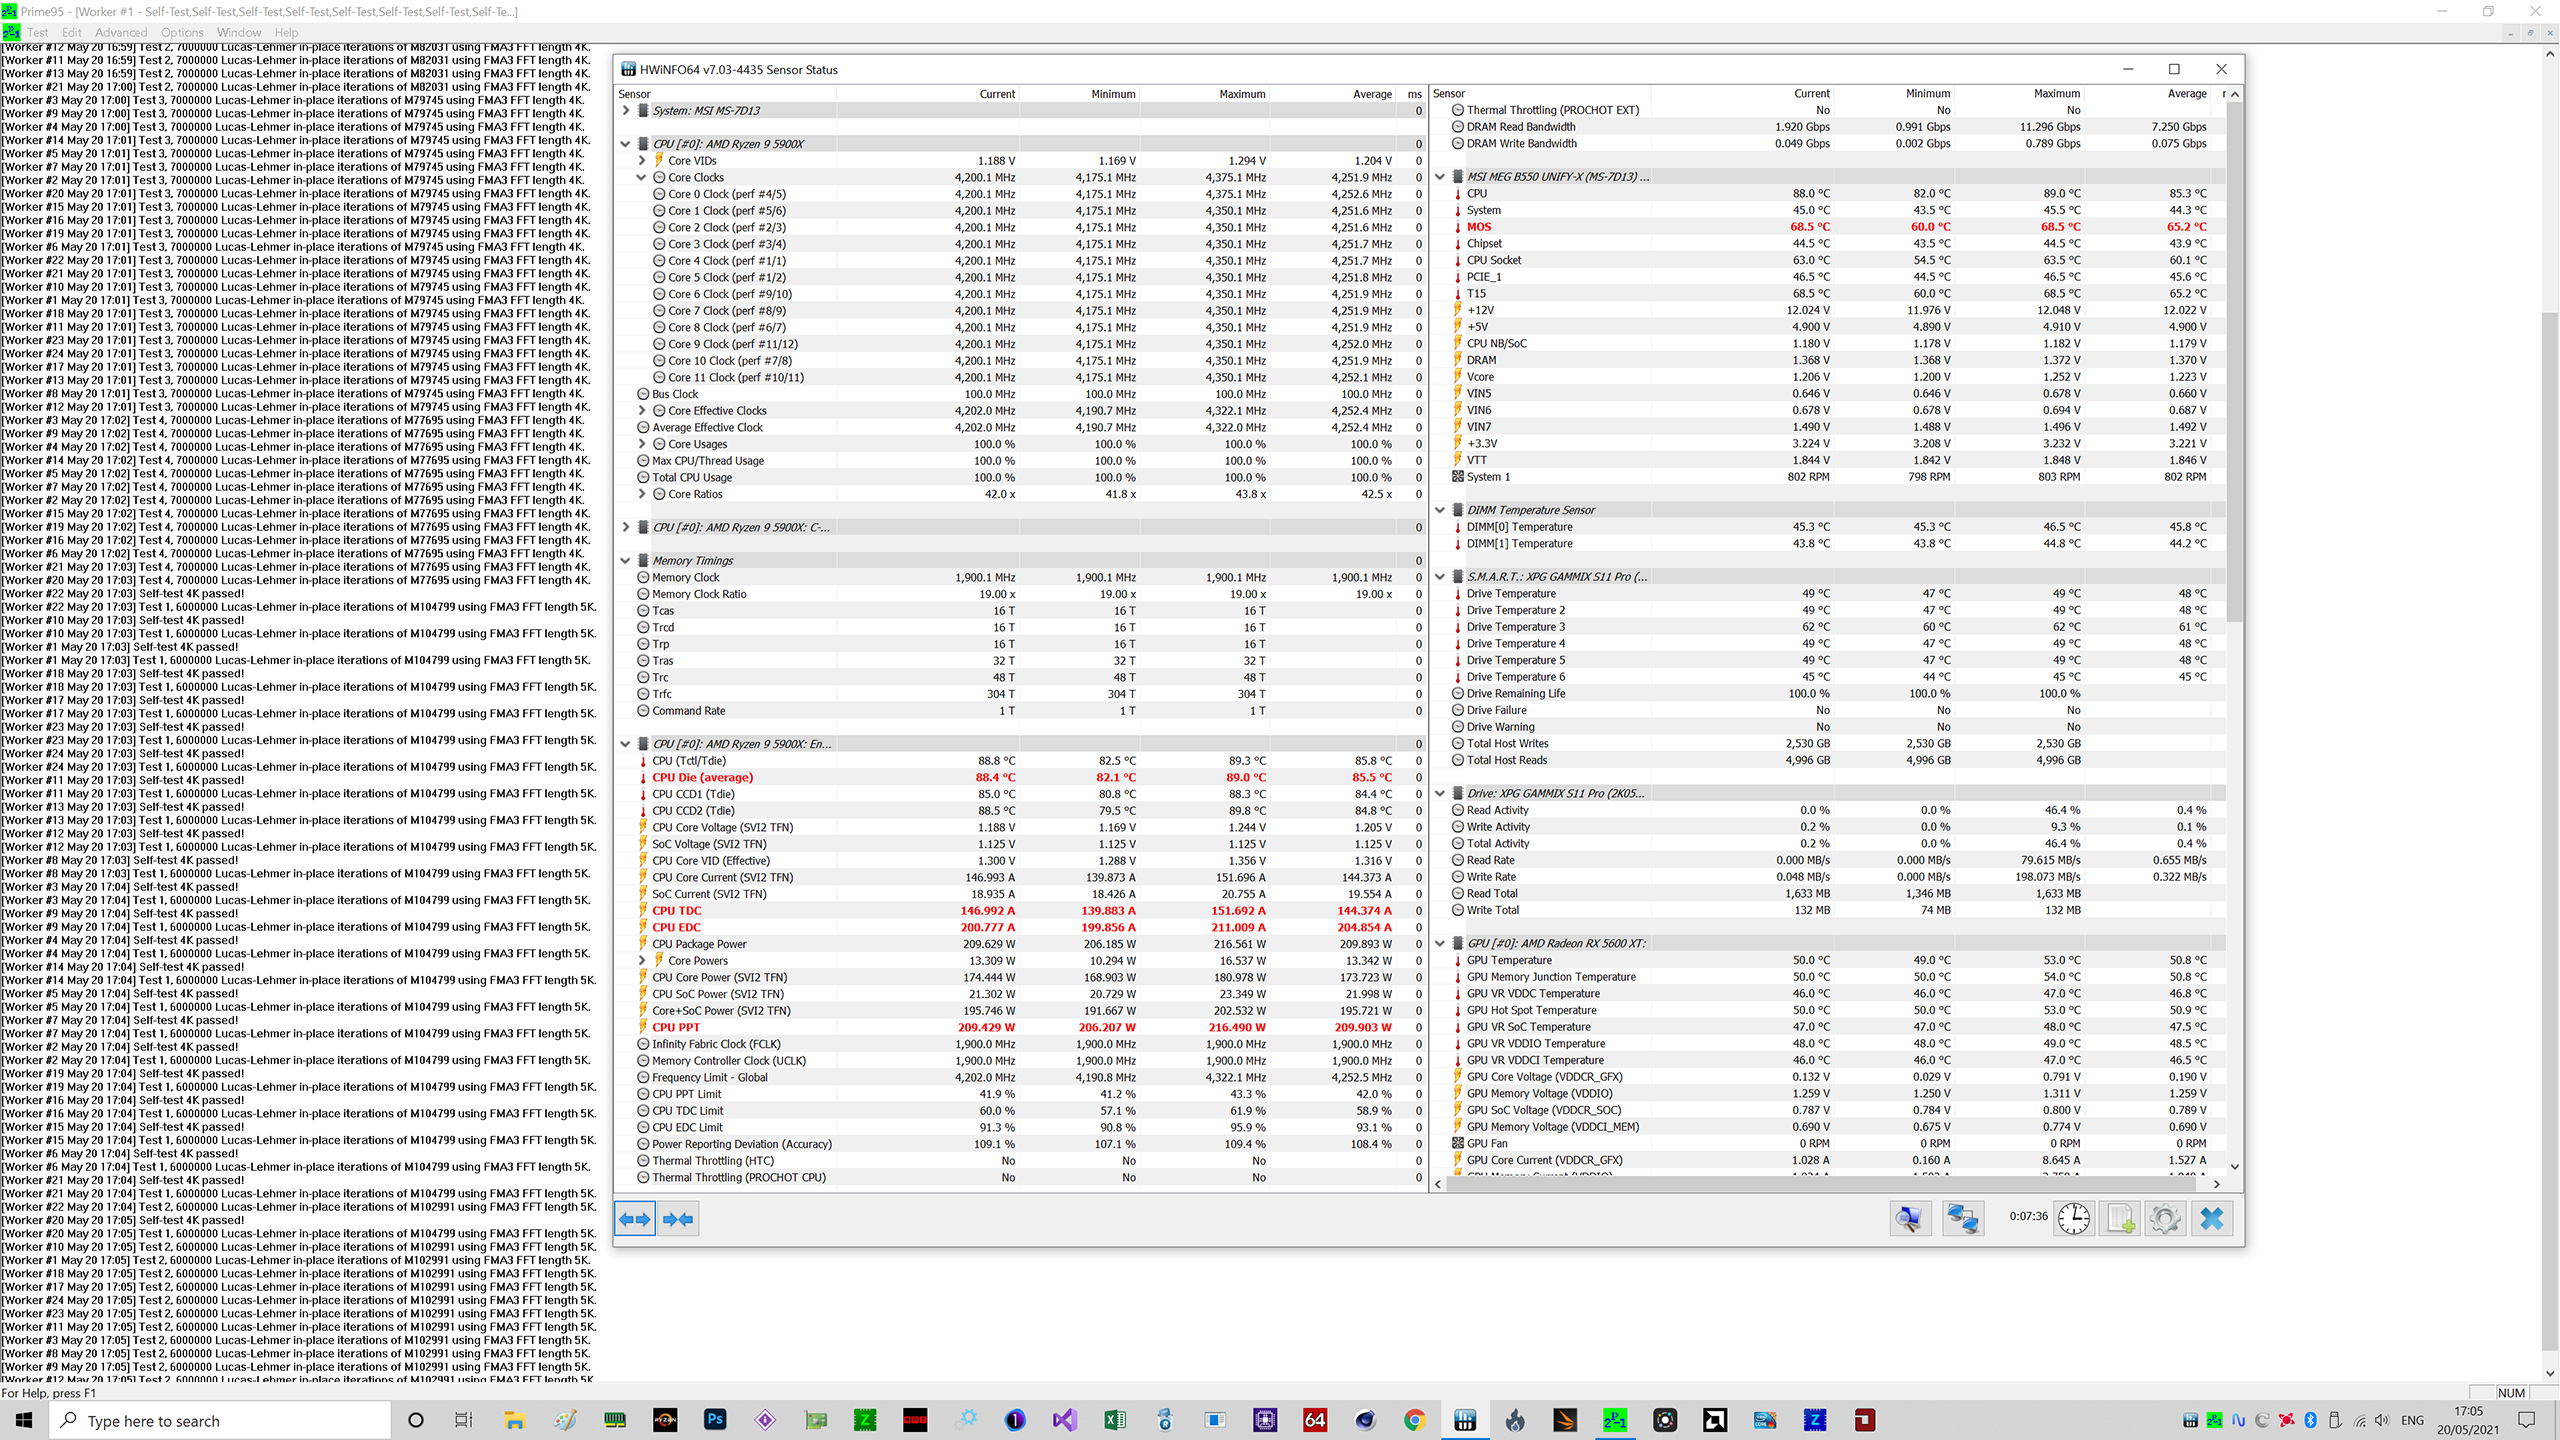Open the Advanced menu in Prime95
Screen dimensions: 2560x1440
click(120, 32)
